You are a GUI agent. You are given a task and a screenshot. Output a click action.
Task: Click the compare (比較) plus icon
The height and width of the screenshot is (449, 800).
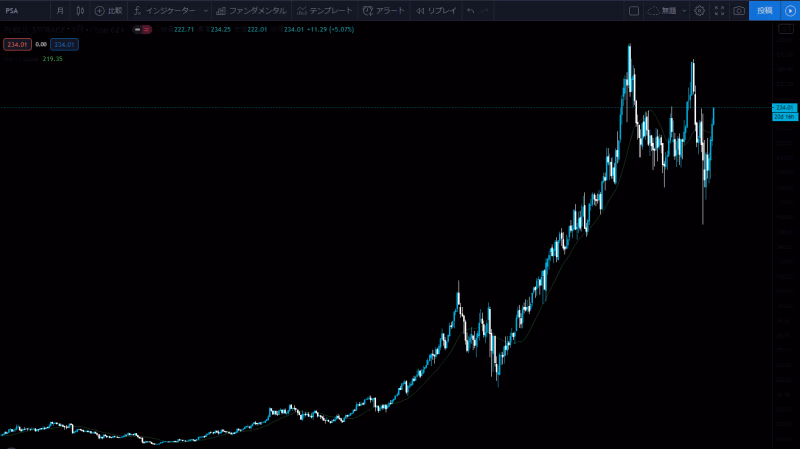pos(100,10)
